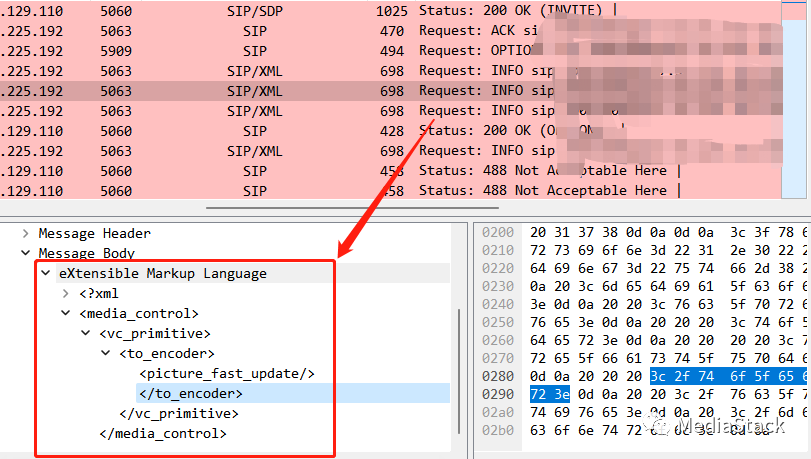Select the </media_control> closing tag line
Screen dimensions: 811x459
point(163,433)
